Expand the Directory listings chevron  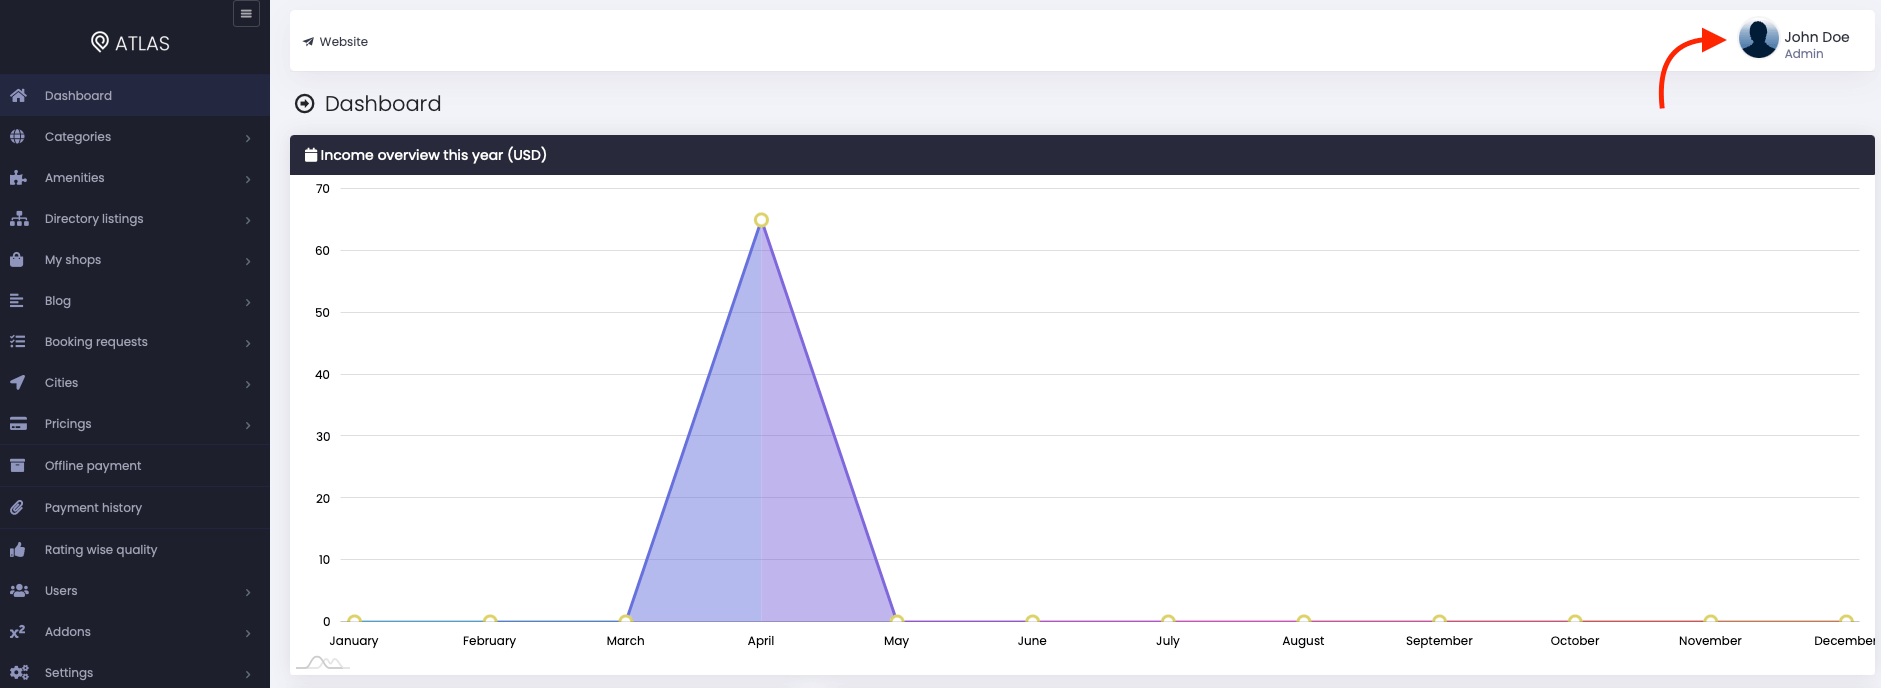248,220
